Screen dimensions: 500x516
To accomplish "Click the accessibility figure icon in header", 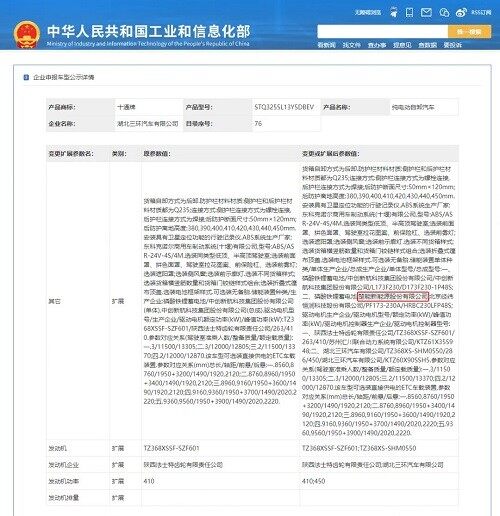I will tap(394, 13).
